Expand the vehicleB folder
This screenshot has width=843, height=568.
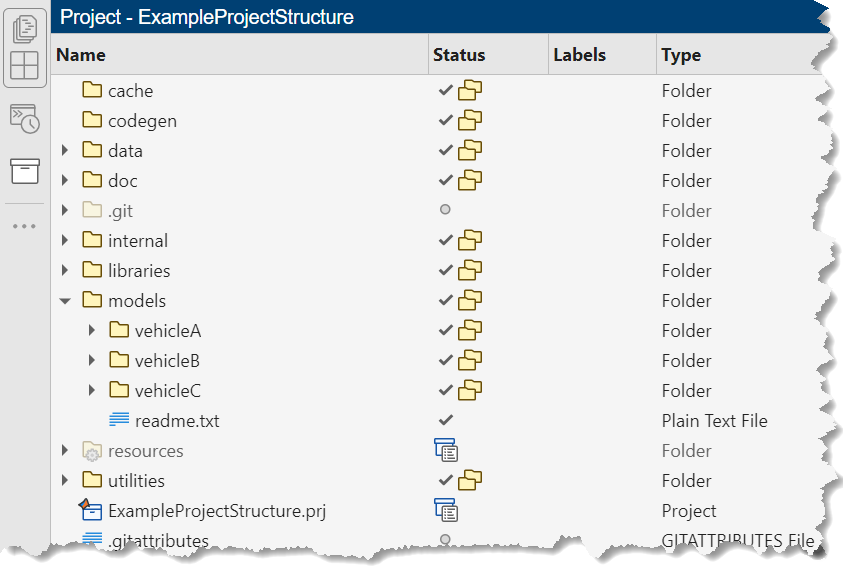click(92, 361)
